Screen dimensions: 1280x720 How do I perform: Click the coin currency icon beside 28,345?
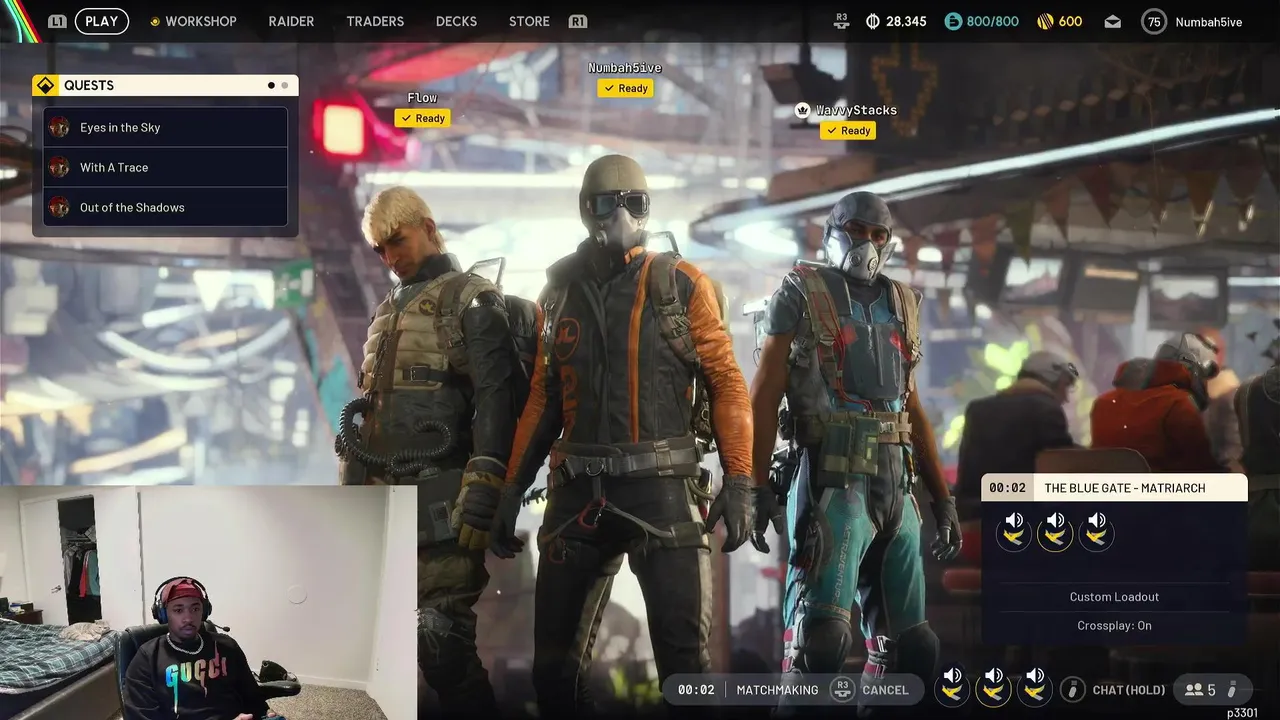pyautogui.click(x=872, y=21)
